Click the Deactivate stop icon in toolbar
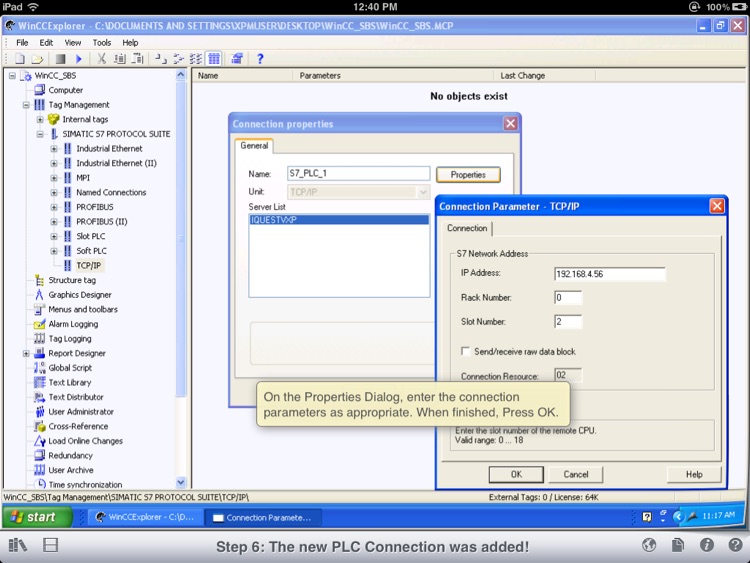750x563 pixels. pyautogui.click(x=60, y=59)
